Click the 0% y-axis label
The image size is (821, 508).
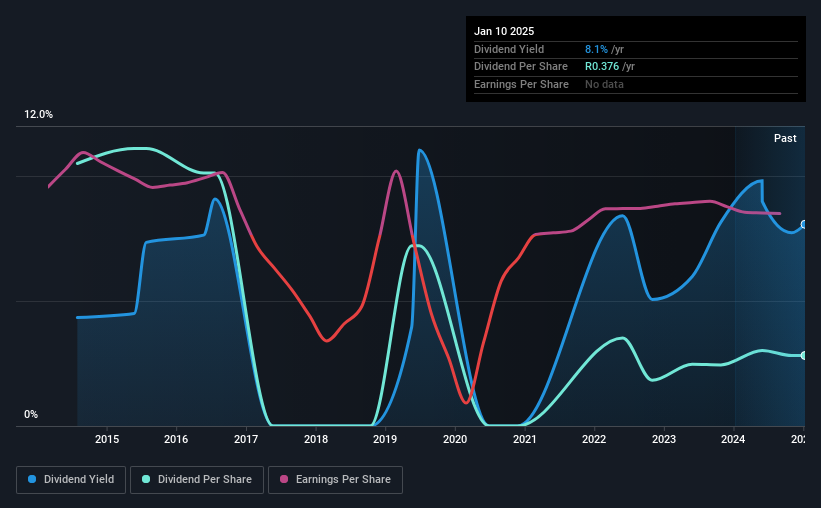point(31,414)
